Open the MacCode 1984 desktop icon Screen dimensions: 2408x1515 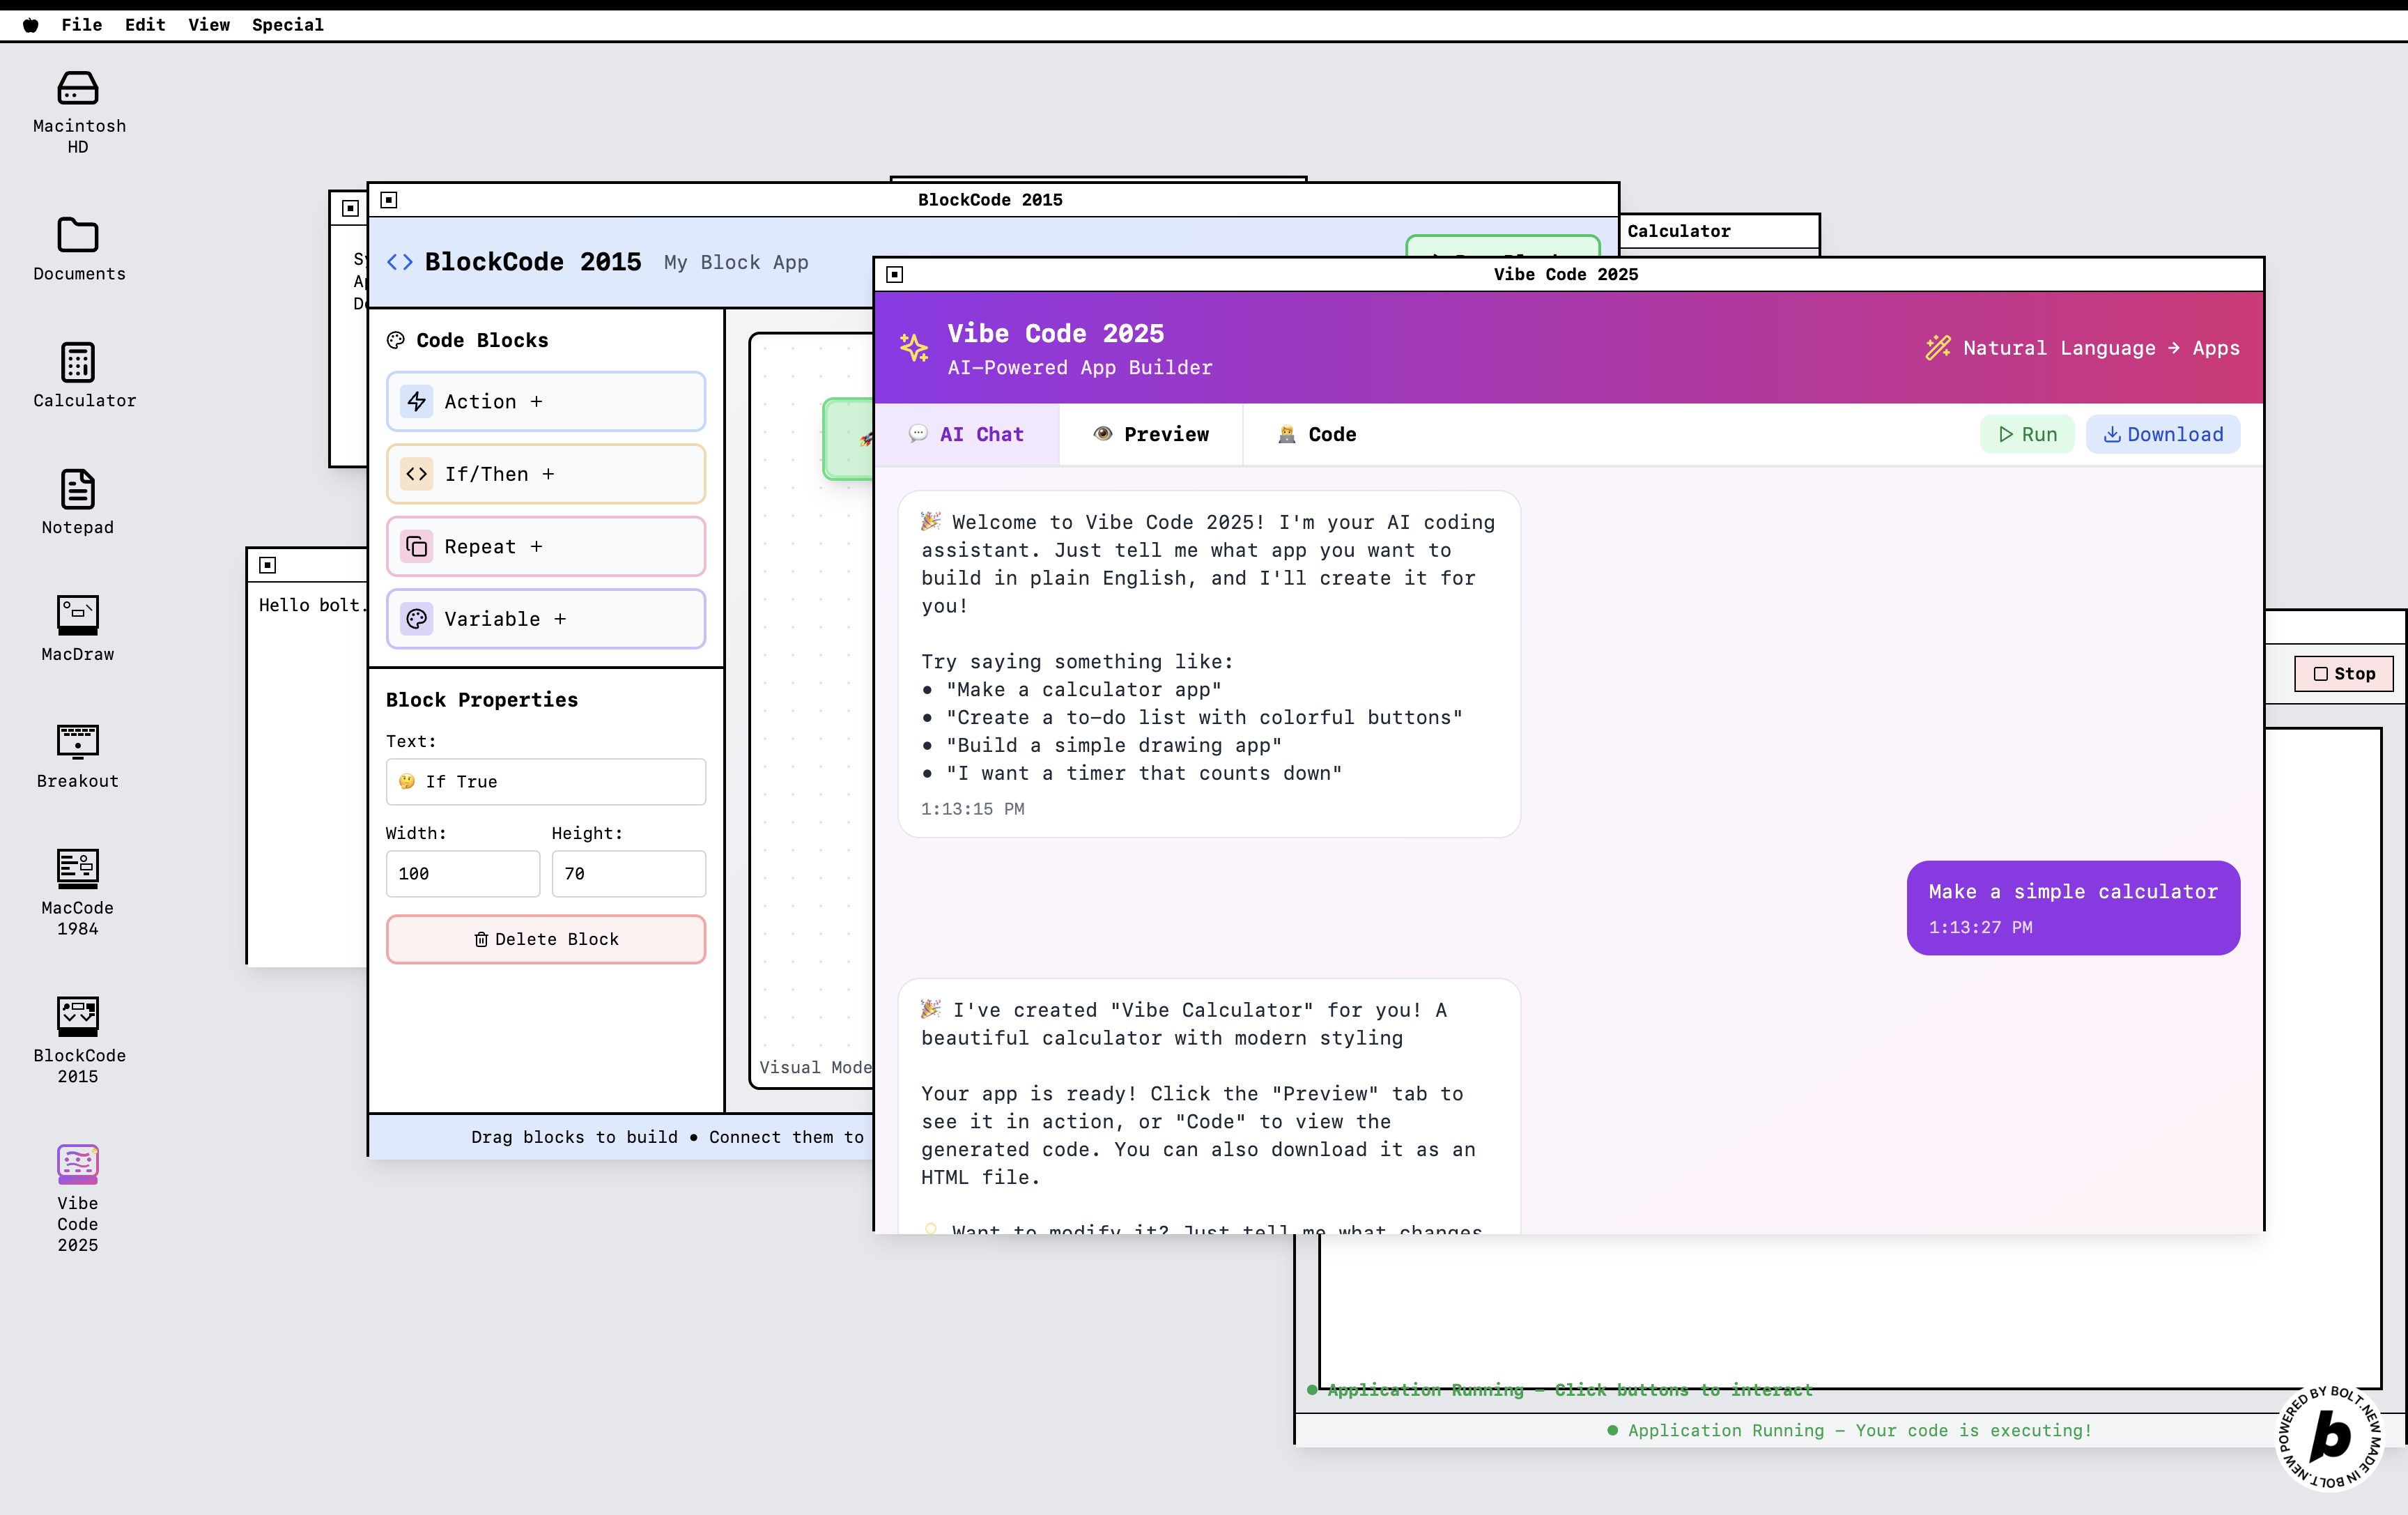click(77, 868)
